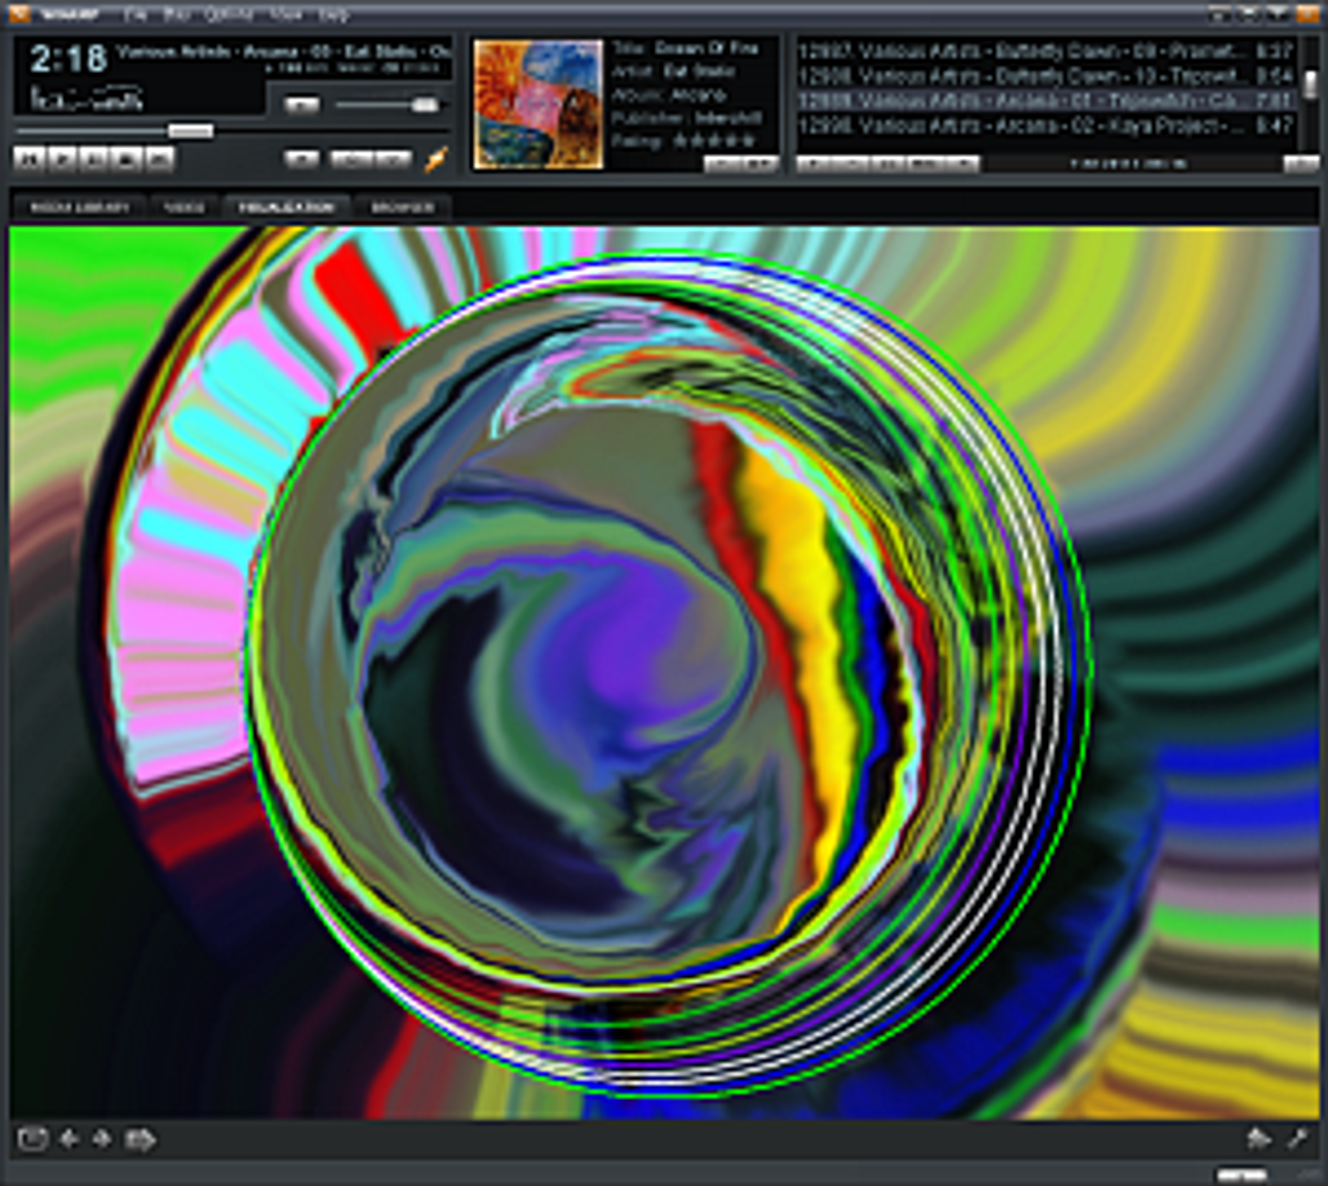Advance to the next visualization preset
Viewport: 1328px width, 1186px height.
pos(101,1139)
